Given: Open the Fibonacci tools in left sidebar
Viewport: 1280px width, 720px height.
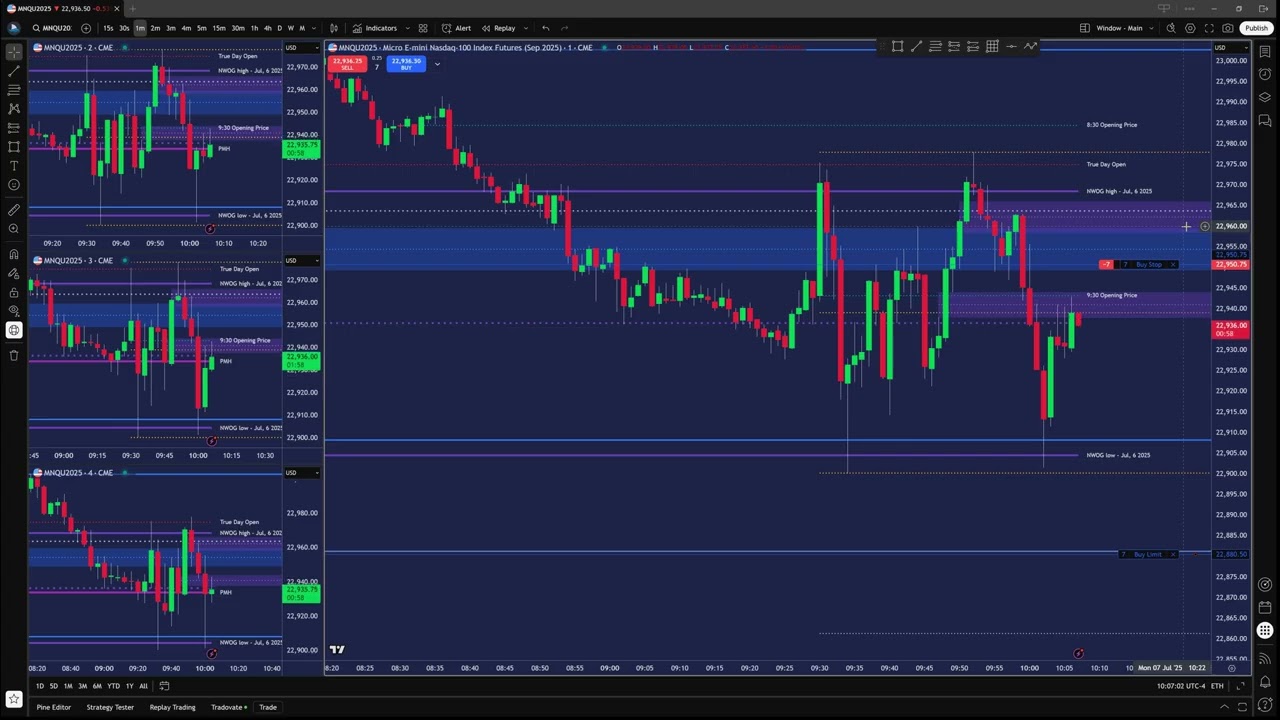Looking at the screenshot, I should coord(14,90).
